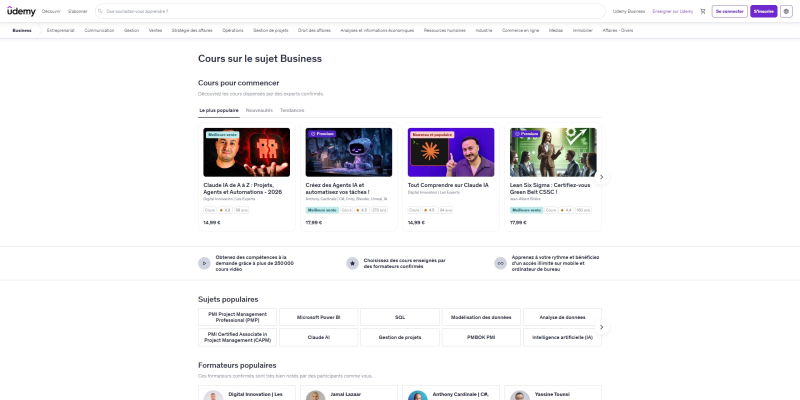Click the play icon beside video courses text
The height and width of the screenshot is (400, 800).
pos(204,263)
